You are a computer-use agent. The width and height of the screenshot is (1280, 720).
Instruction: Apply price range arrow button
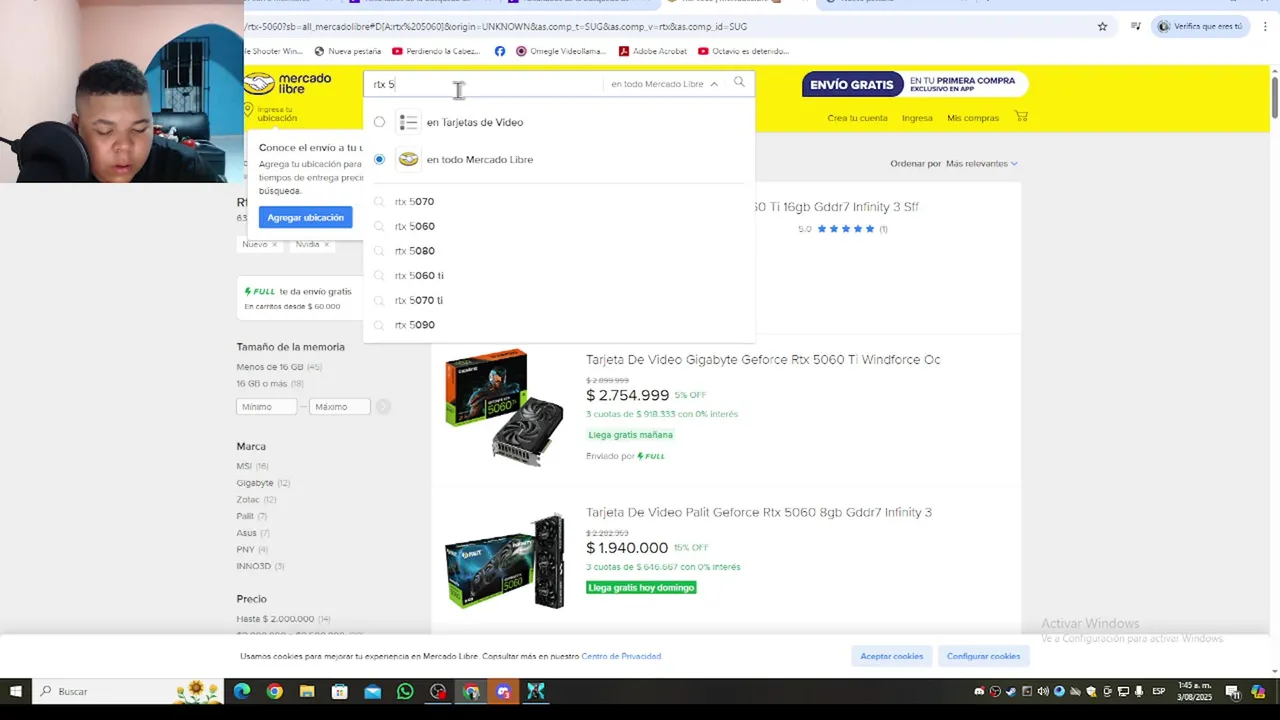coord(383,407)
